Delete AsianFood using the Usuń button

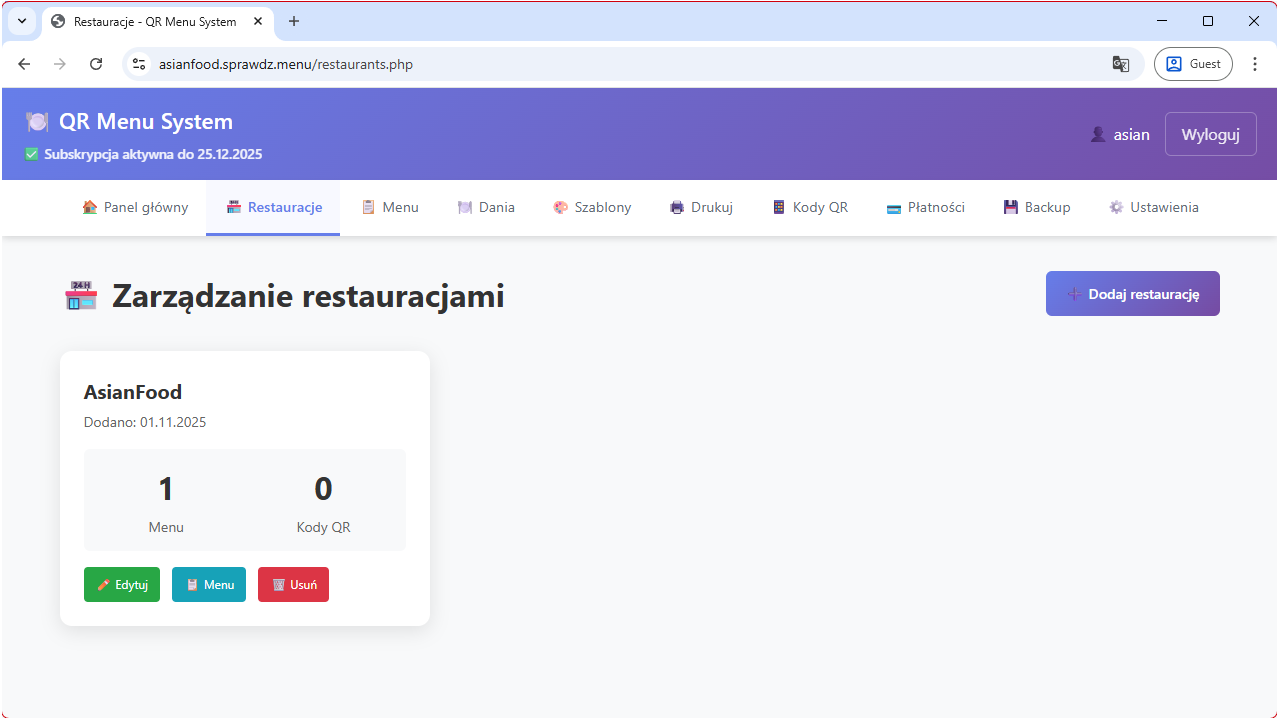pos(293,584)
